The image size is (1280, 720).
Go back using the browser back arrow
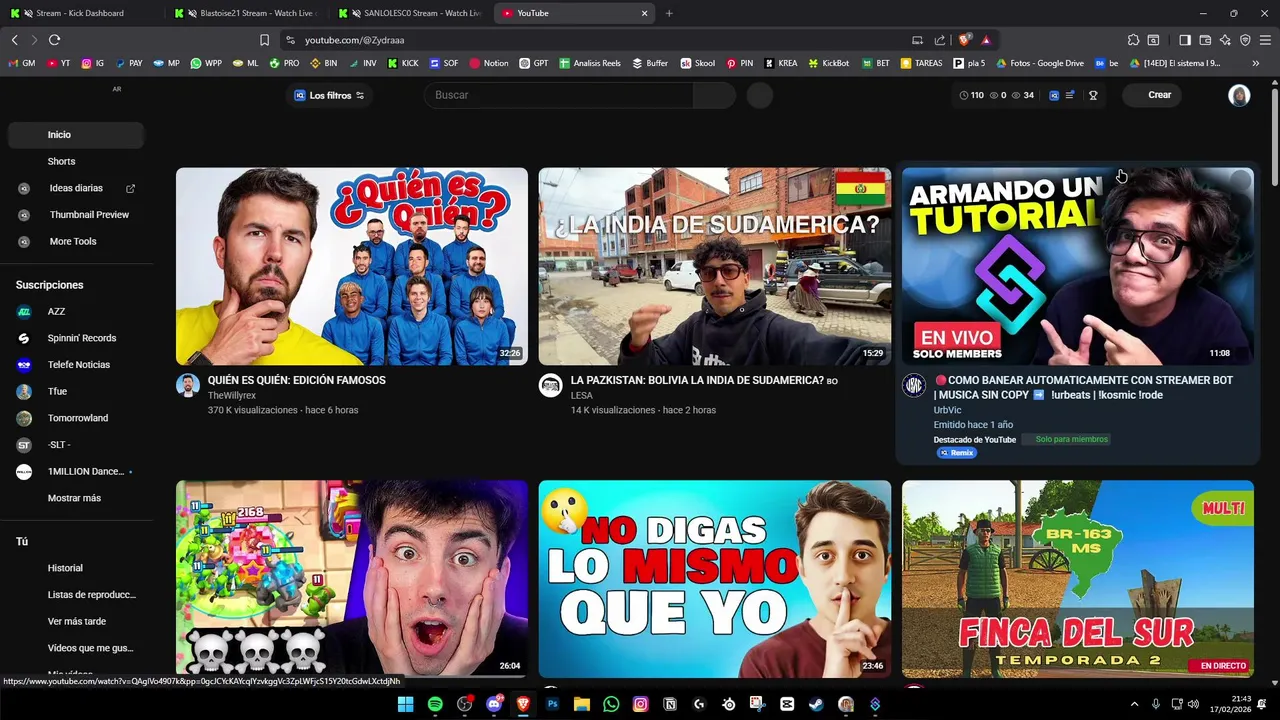coord(14,40)
